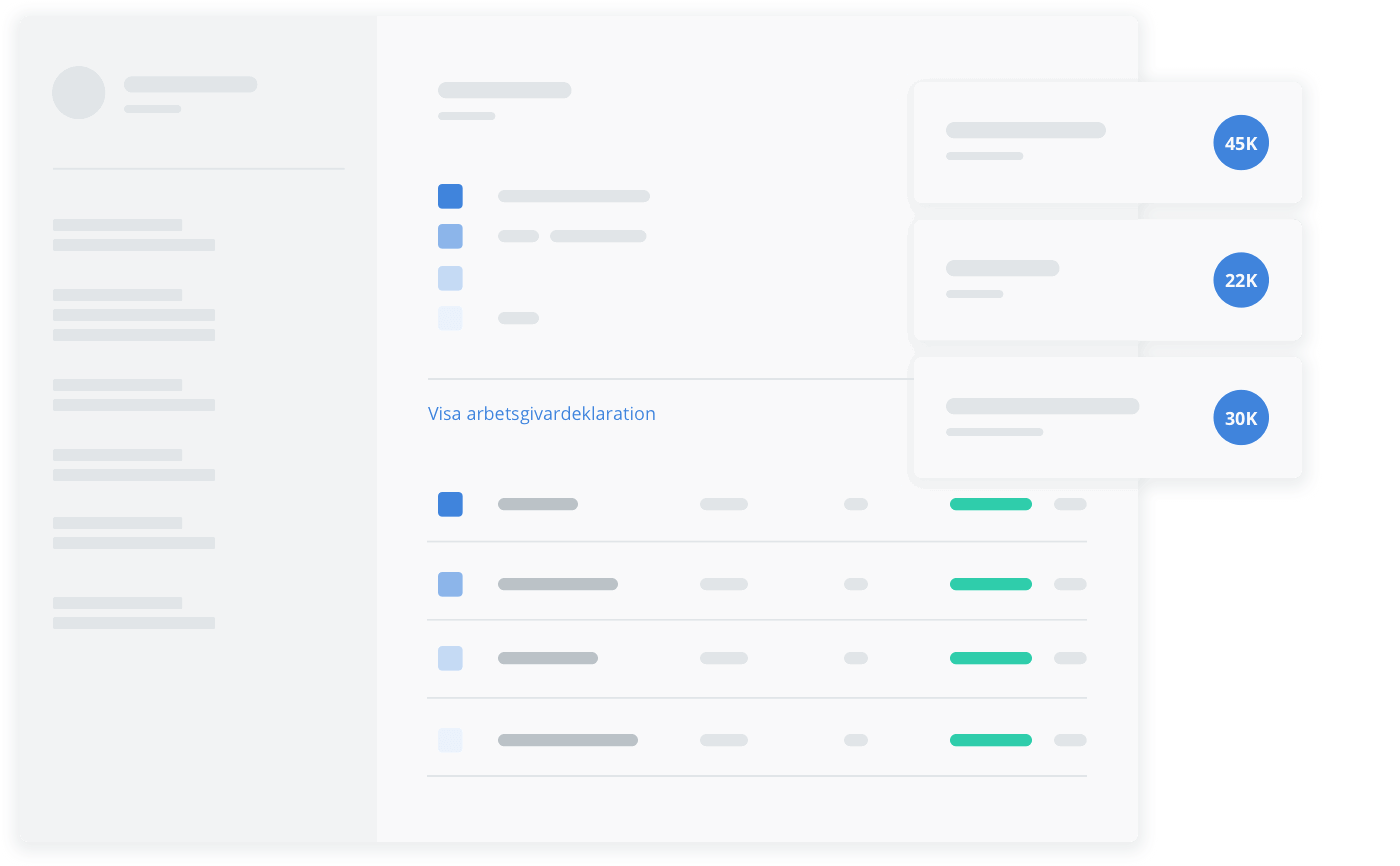Click the green progress bar on the first table row
The image size is (1400, 866).
[990, 504]
